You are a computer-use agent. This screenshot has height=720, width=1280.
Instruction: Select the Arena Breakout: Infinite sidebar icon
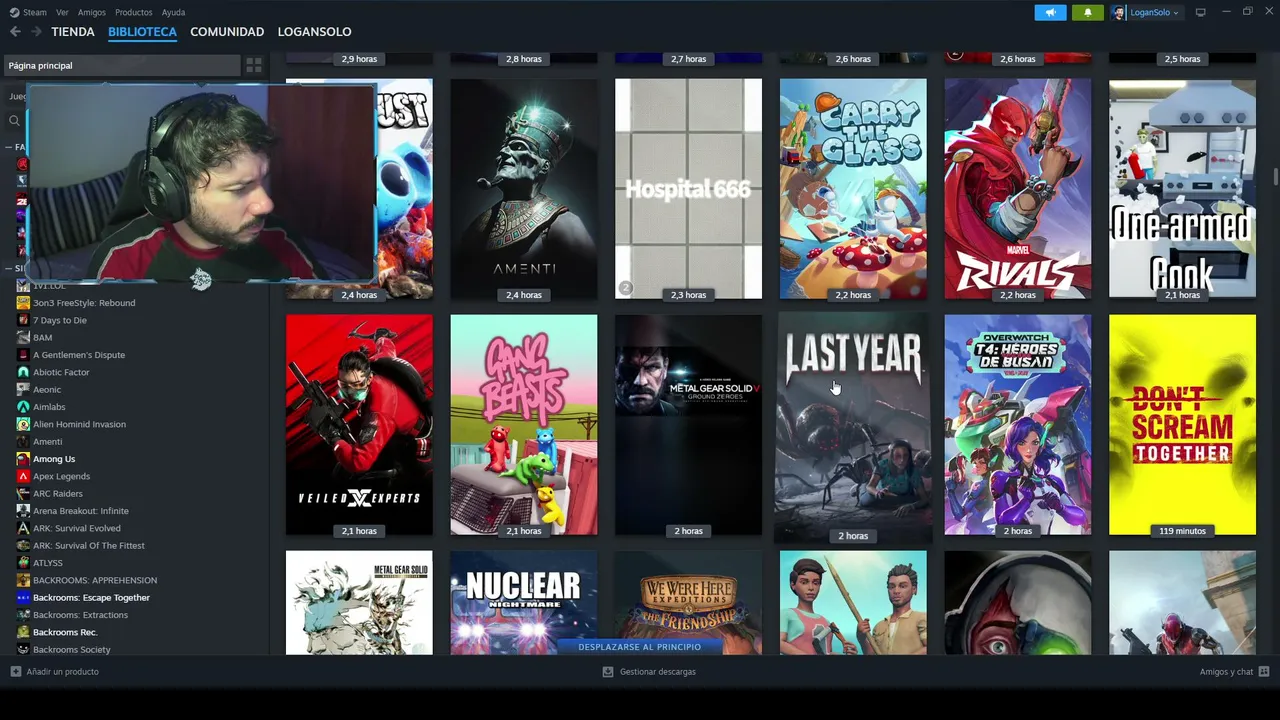[23, 511]
